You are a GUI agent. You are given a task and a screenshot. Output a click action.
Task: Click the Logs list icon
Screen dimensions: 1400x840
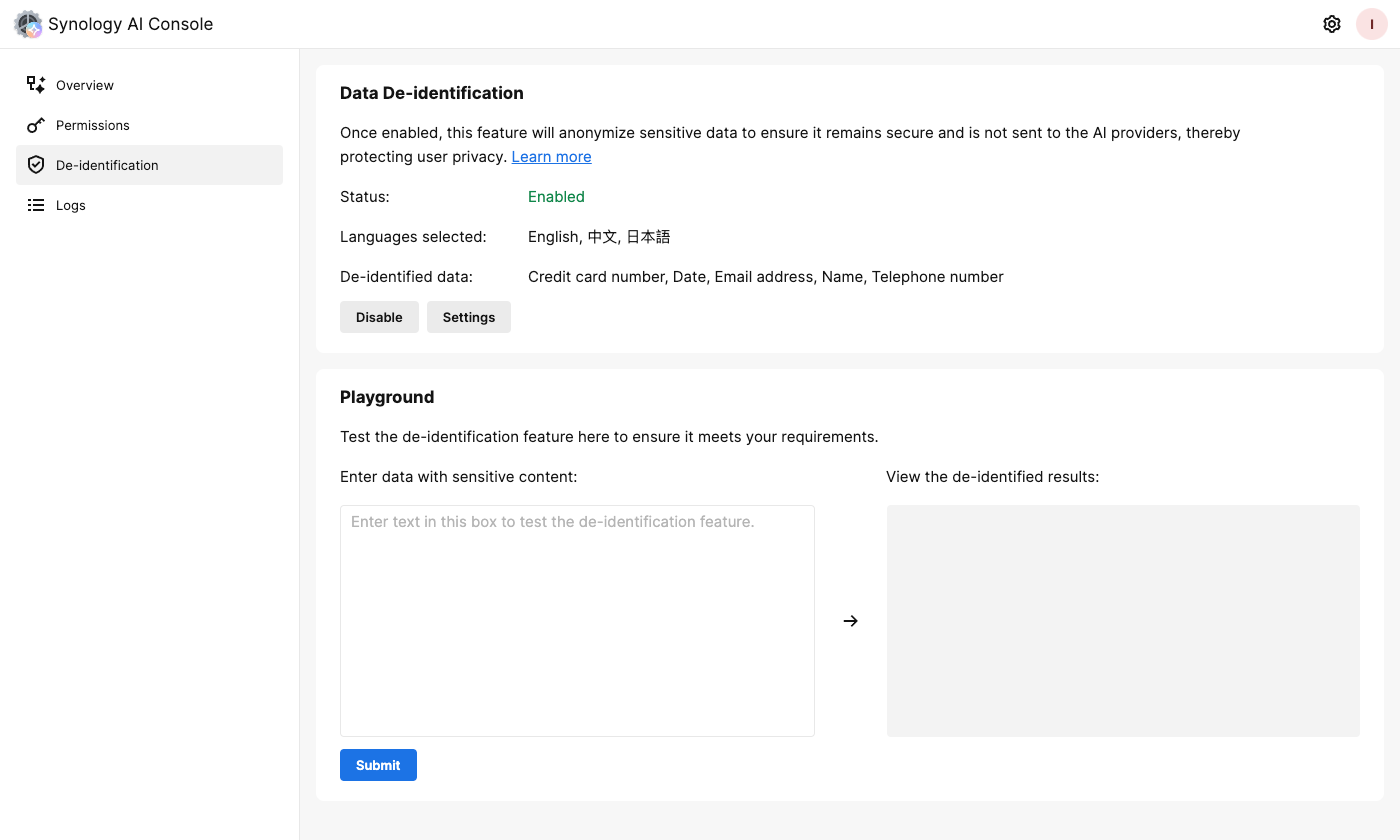click(36, 205)
